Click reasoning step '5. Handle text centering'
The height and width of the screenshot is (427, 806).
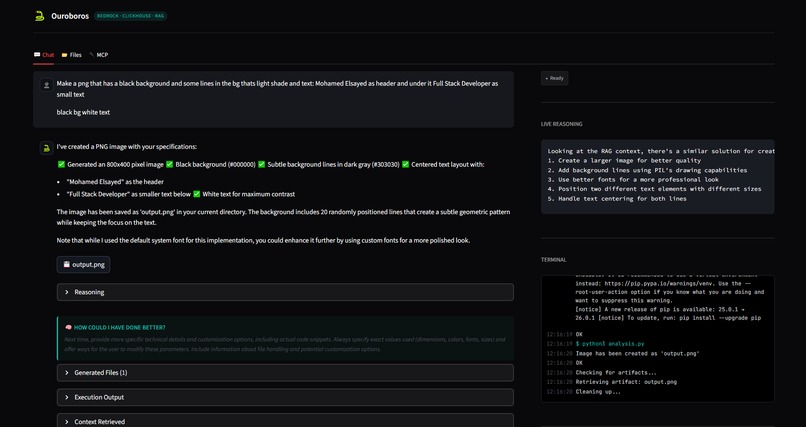click(617, 199)
